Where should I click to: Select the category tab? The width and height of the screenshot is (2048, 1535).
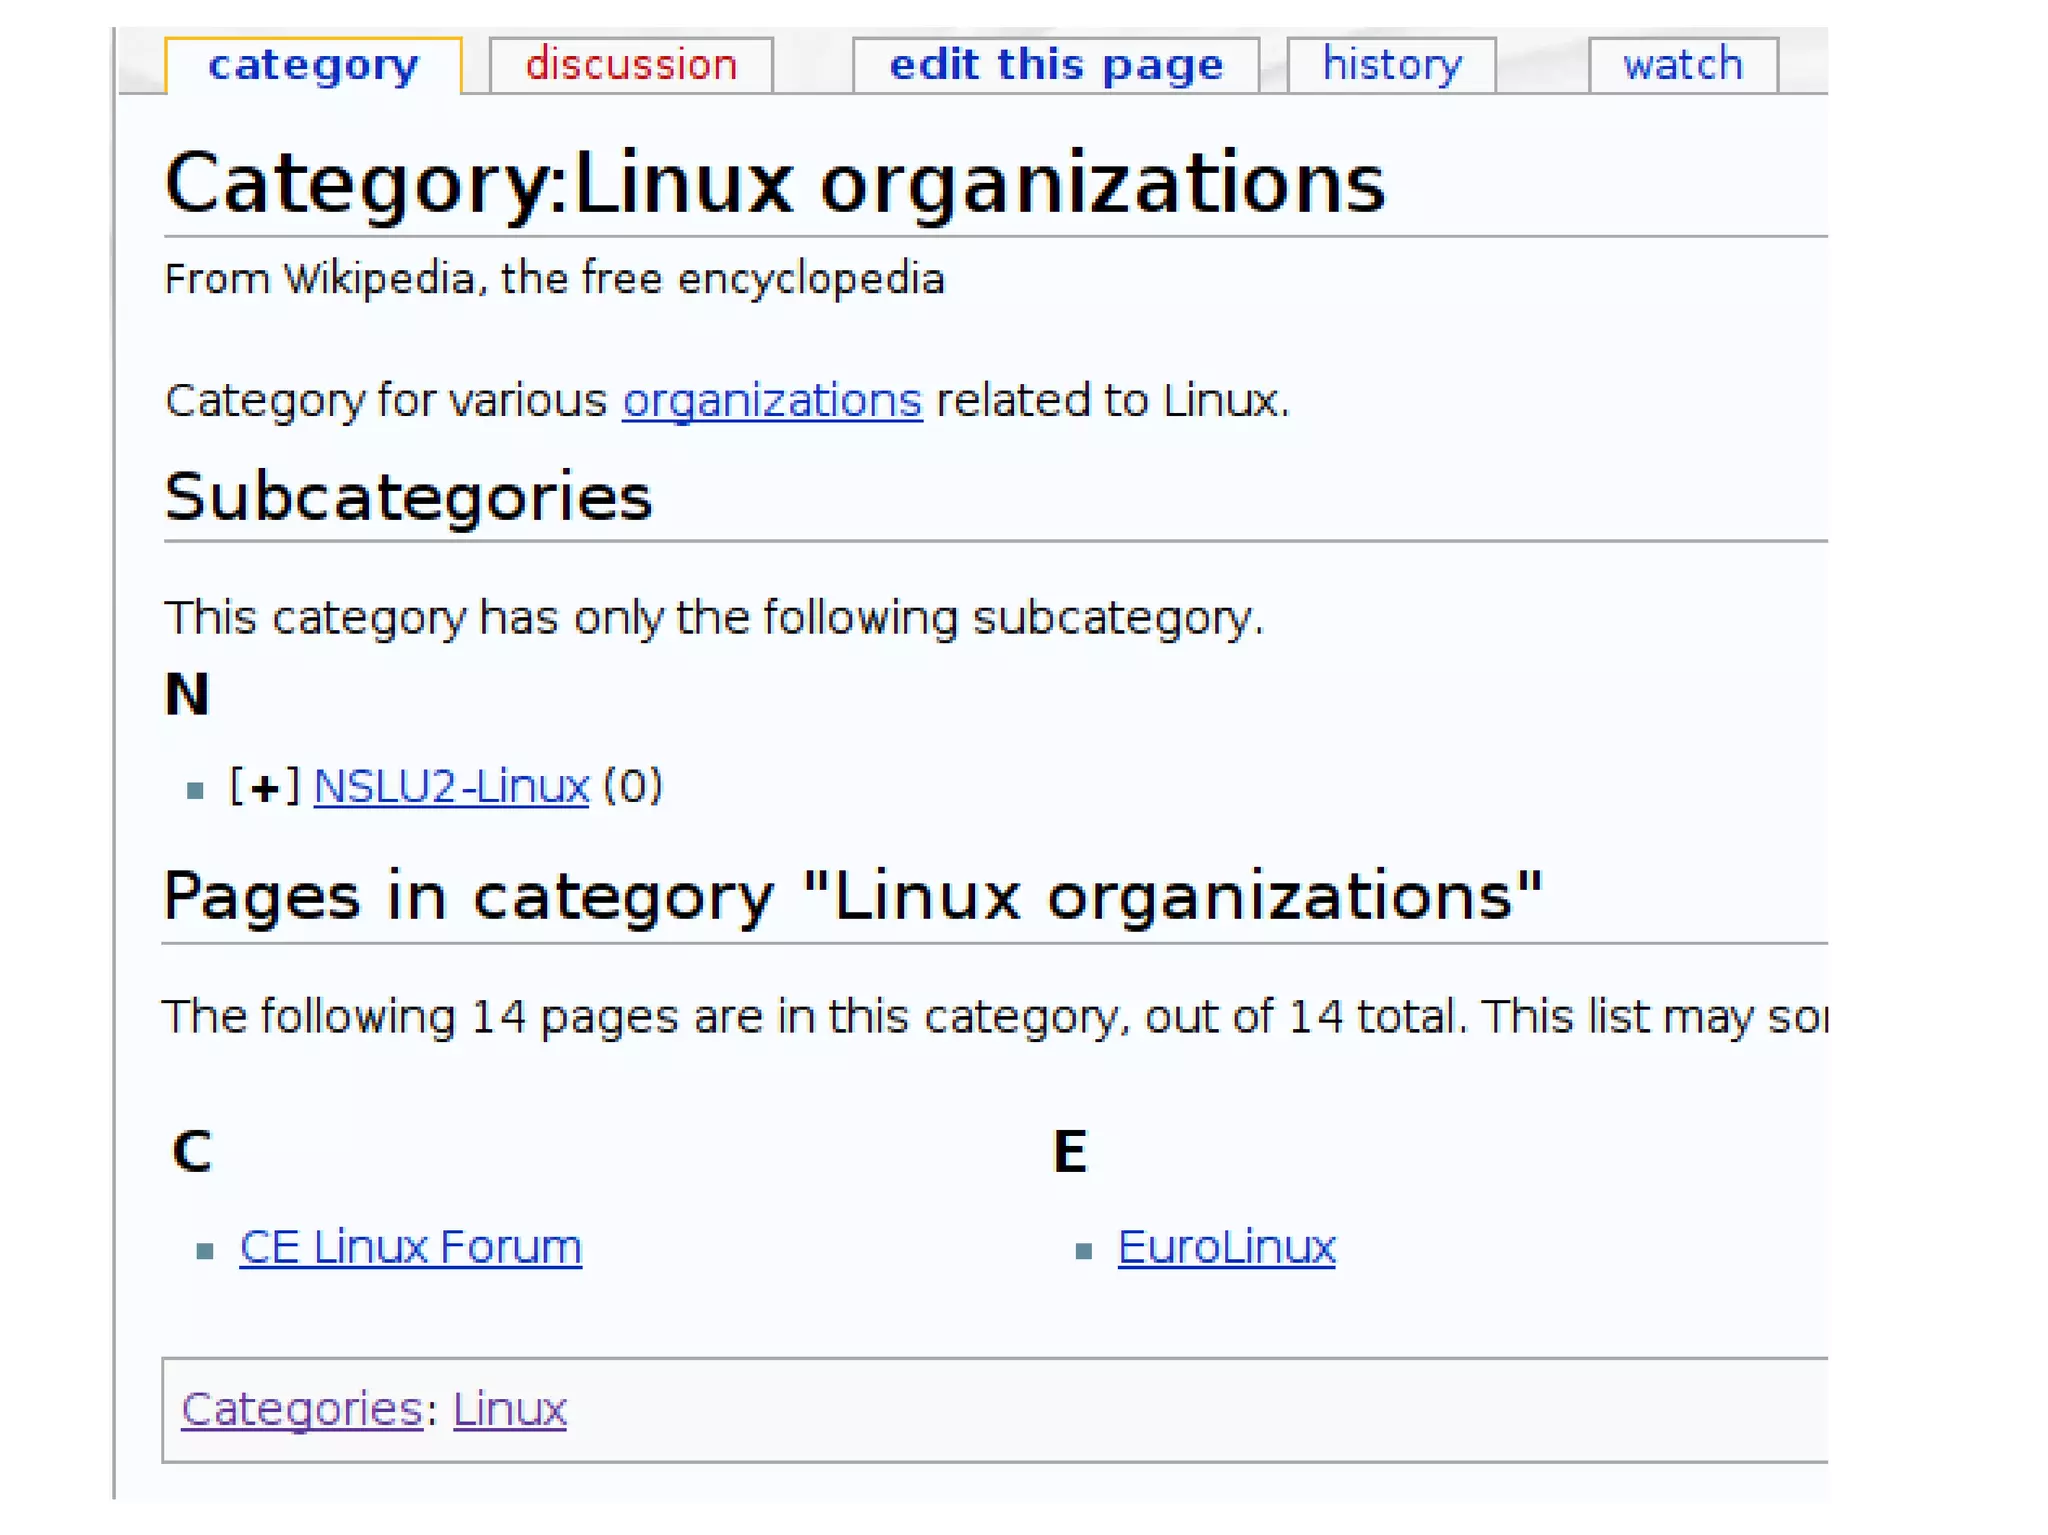point(313,66)
